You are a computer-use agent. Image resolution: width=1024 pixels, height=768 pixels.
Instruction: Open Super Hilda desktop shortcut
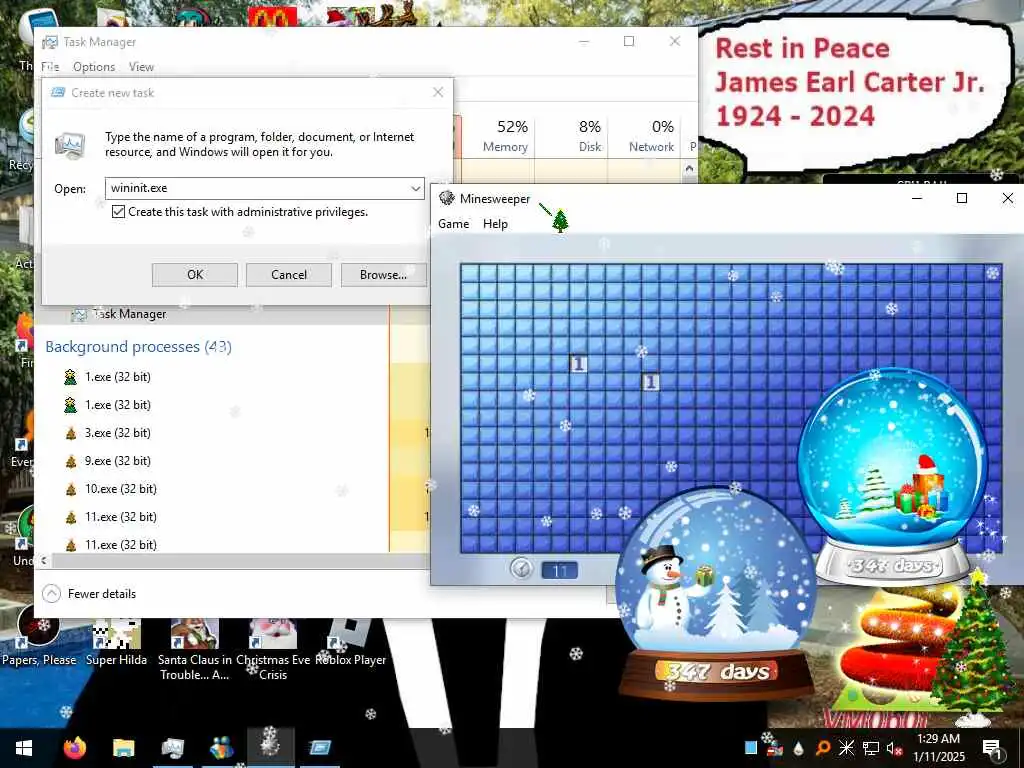(116, 641)
